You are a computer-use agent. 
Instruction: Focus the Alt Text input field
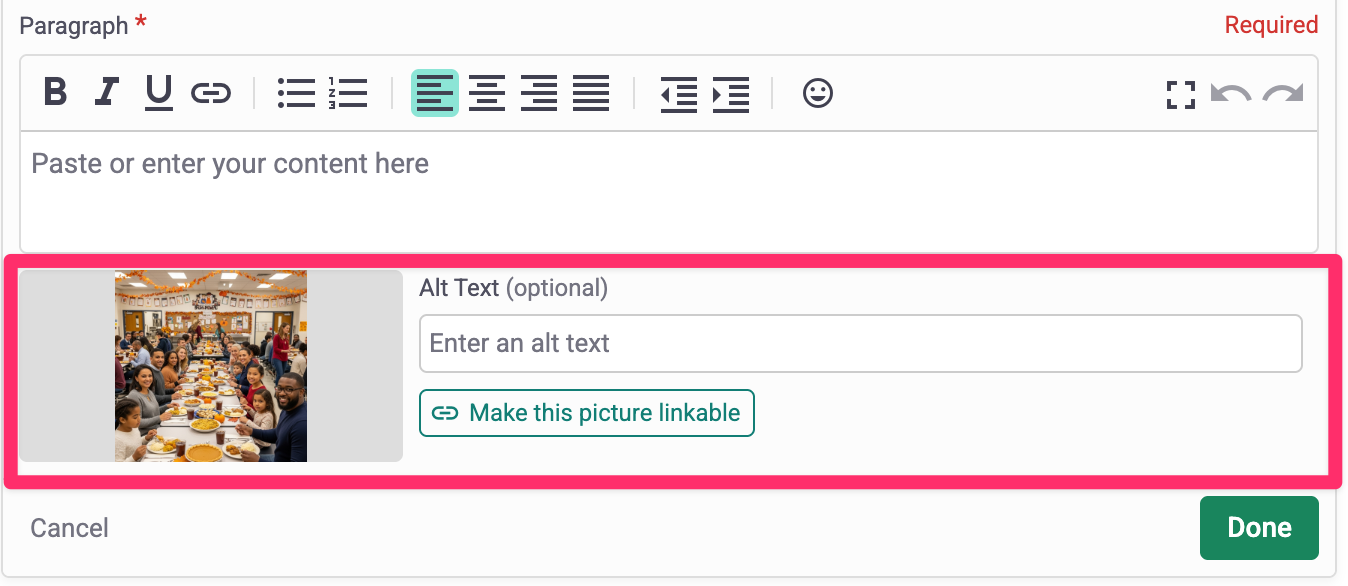(x=860, y=344)
